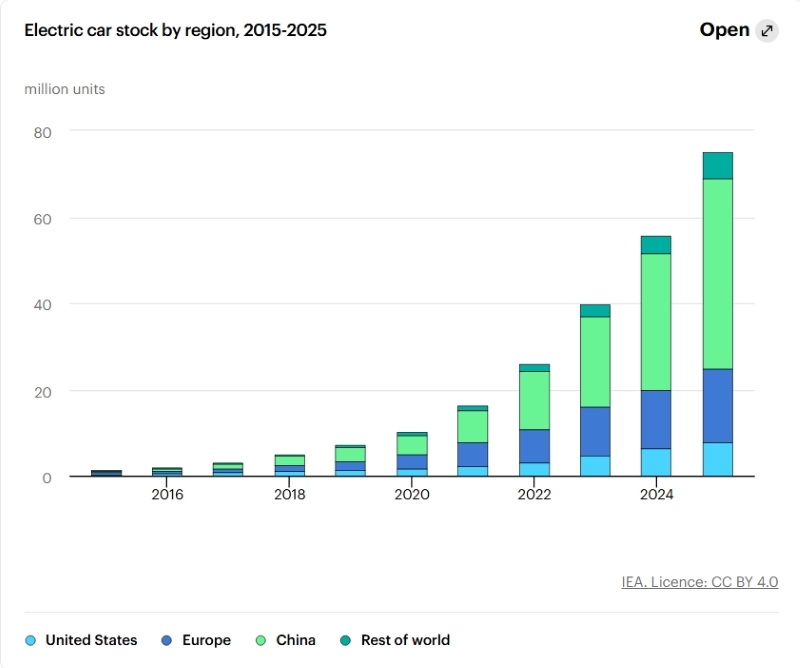This screenshot has height=668, width=800.
Task: Select the China segment of the 2022 bar
Action: click(x=534, y=401)
